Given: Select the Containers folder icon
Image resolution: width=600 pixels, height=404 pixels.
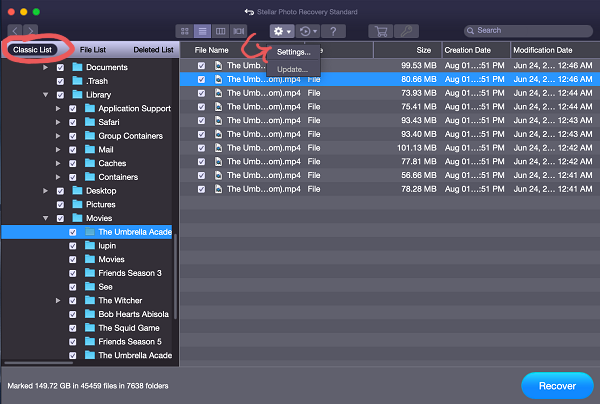Looking at the screenshot, I should coord(90,177).
